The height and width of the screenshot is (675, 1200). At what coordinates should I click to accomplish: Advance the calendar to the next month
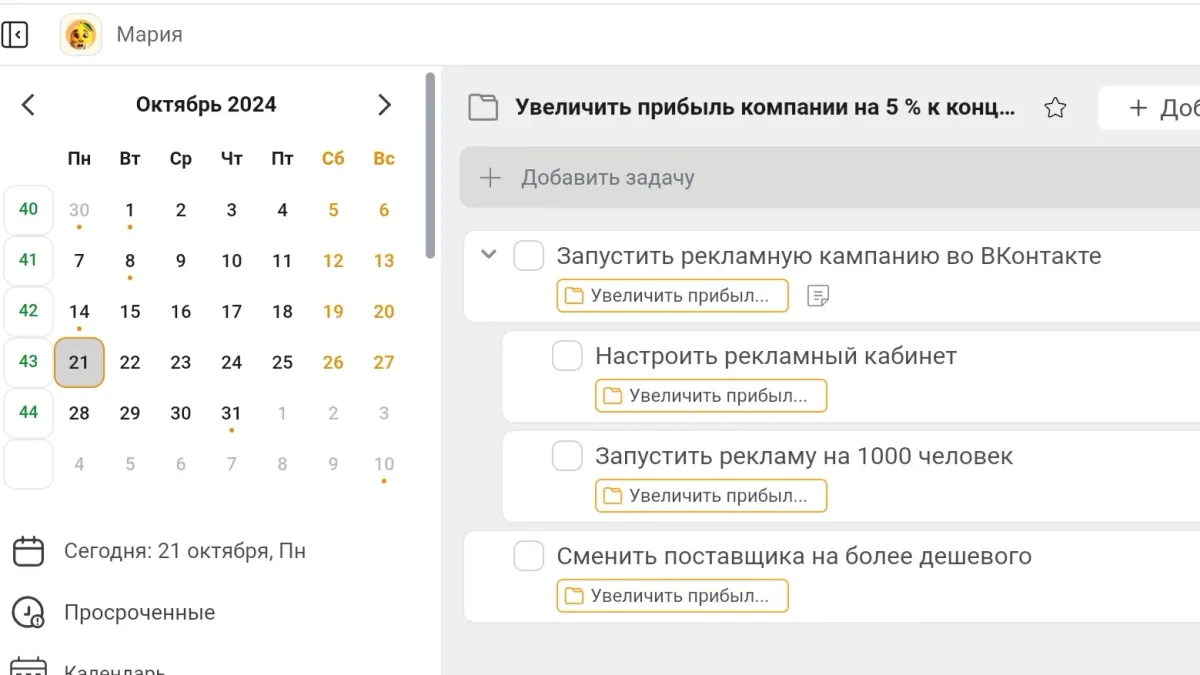pyautogui.click(x=384, y=105)
